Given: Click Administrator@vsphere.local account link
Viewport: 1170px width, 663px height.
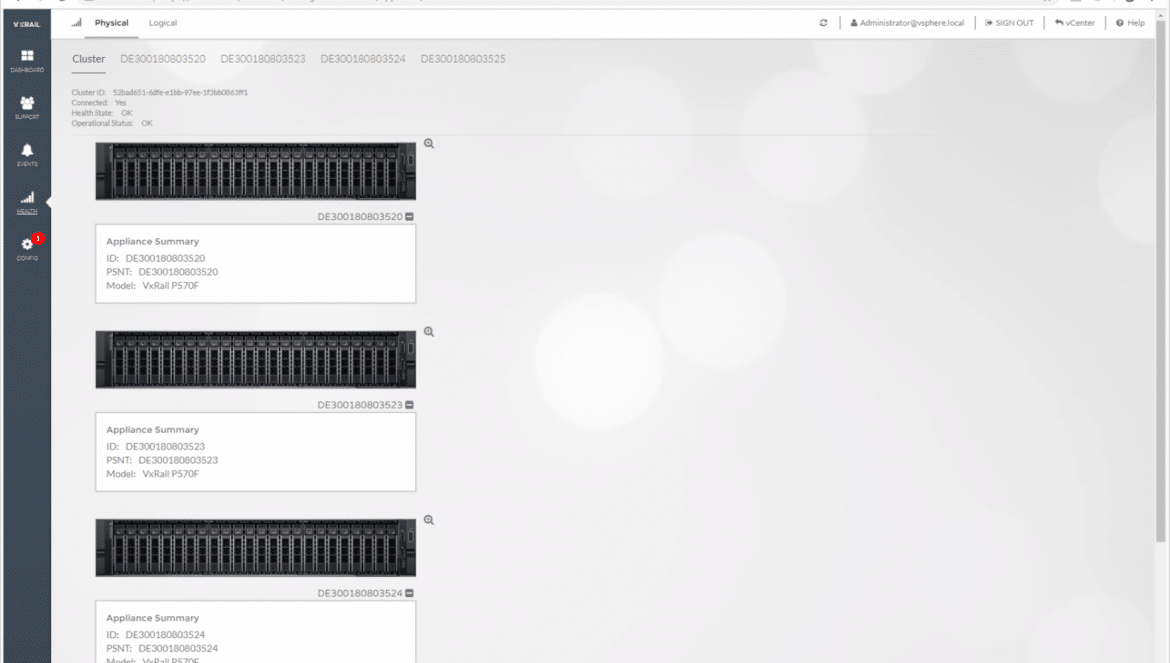Looking at the screenshot, I should pos(907,23).
